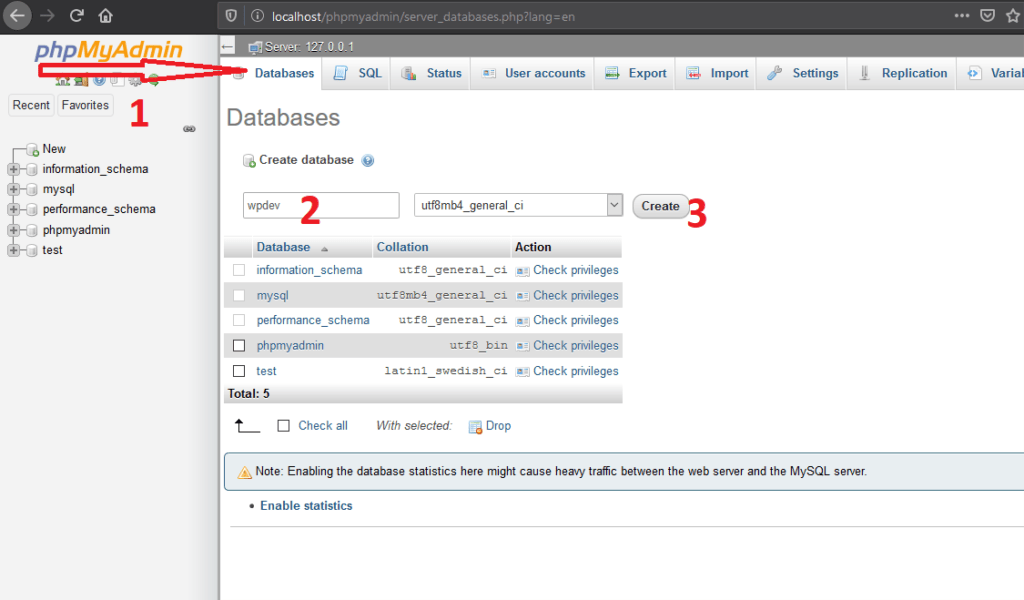Open the browser home page icon

click(x=105, y=16)
